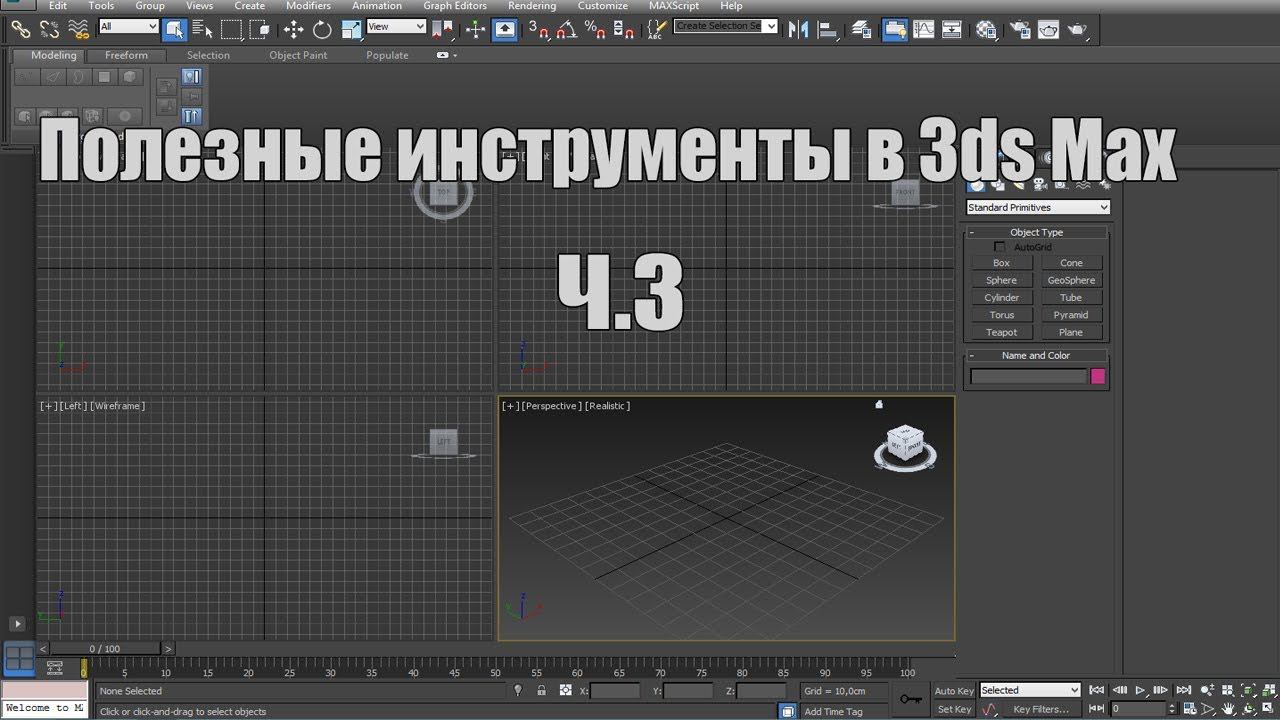Collapse the Object Type rollout
This screenshot has height=720, width=1280.
tap(1037, 232)
